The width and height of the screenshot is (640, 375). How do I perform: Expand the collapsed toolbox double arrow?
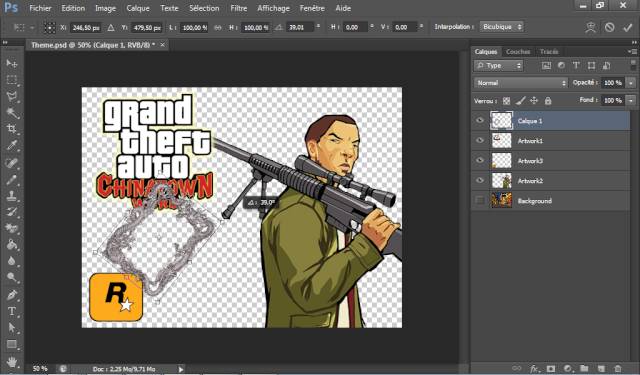pyautogui.click(x=5, y=42)
